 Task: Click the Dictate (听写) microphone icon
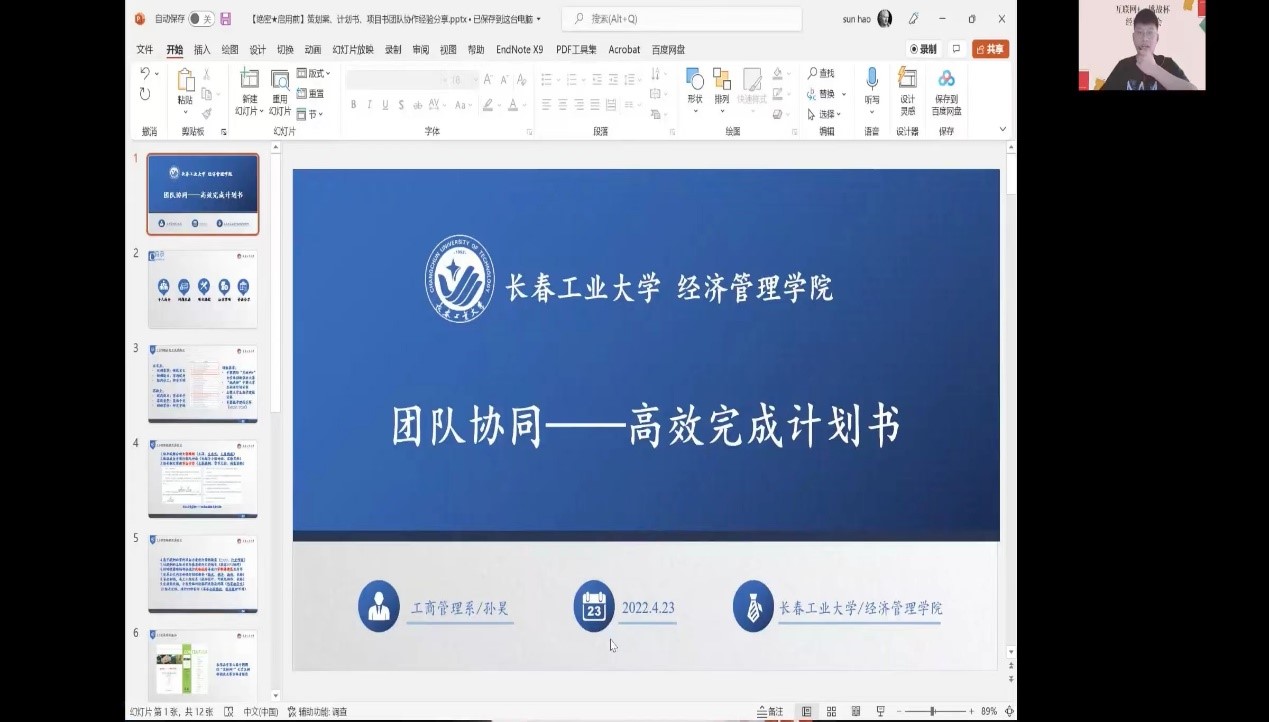[872, 80]
